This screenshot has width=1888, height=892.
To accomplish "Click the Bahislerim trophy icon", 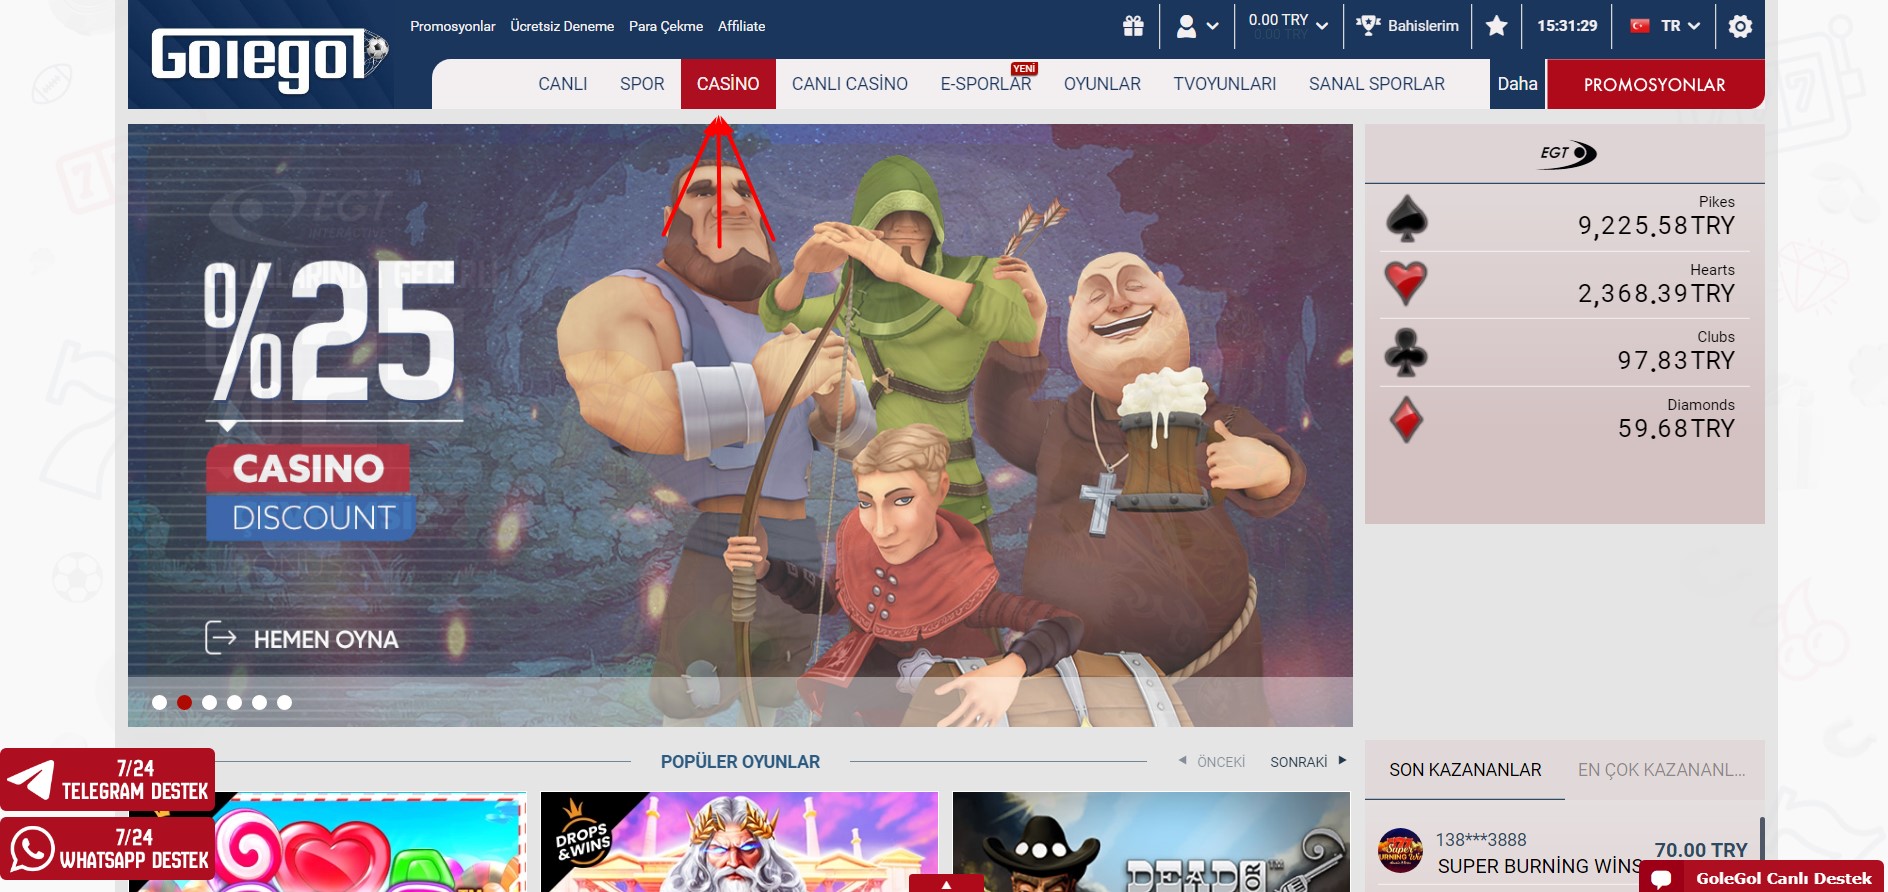I will 1368,25.
